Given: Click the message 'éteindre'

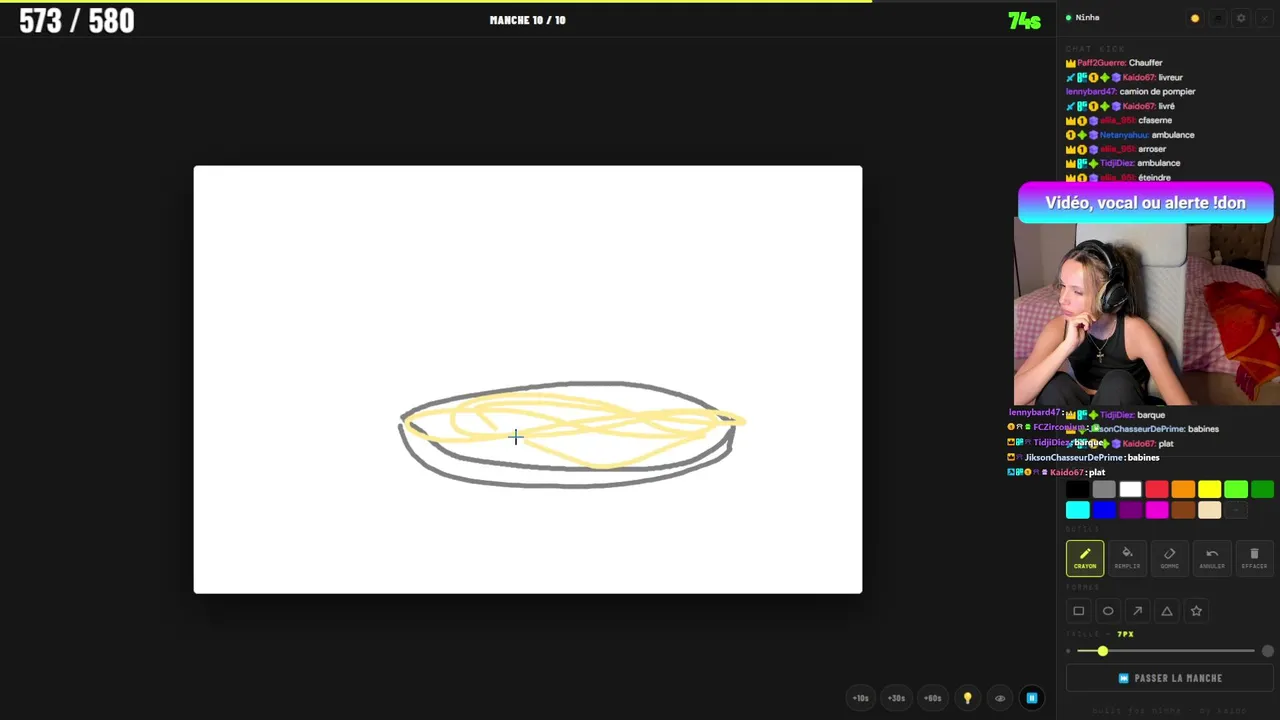Looking at the screenshot, I should coord(1154,177).
